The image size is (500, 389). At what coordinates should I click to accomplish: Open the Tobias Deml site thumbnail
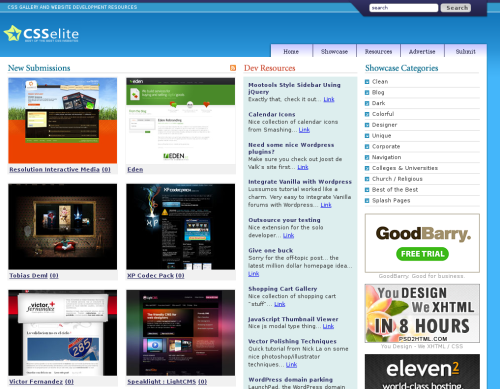[x=63, y=227]
